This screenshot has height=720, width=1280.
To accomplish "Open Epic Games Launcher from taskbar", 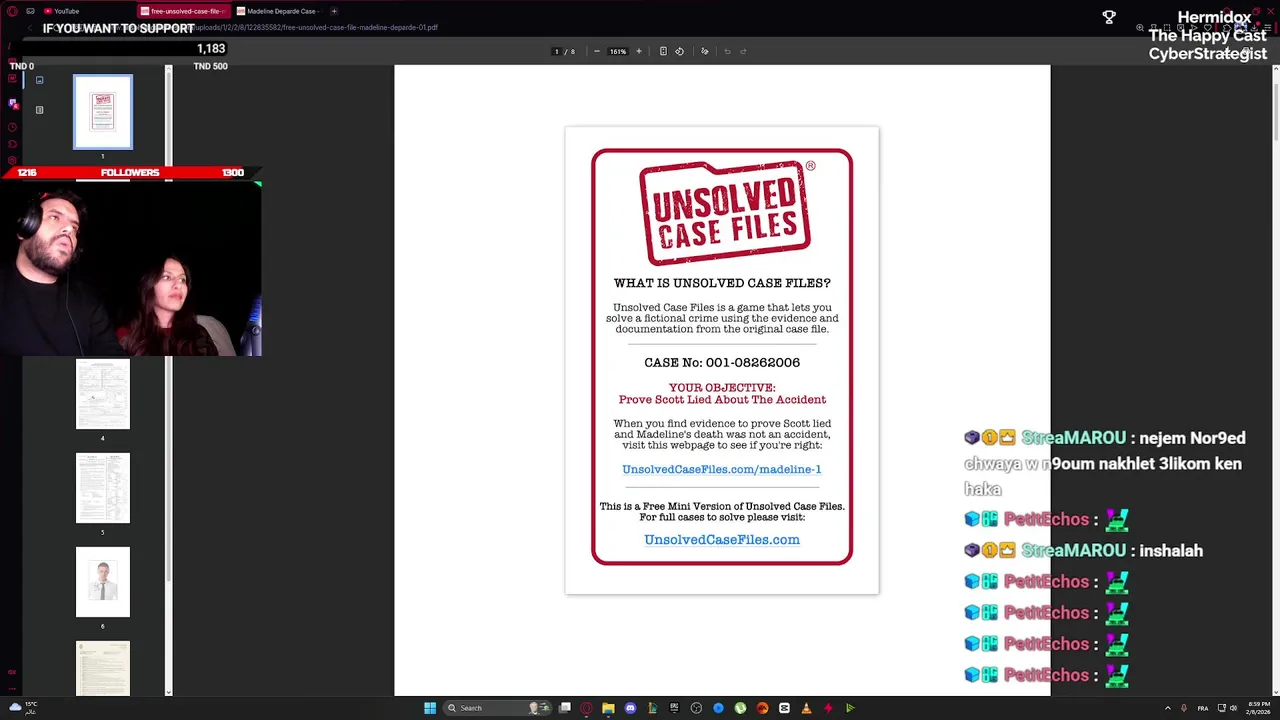I will (674, 708).
